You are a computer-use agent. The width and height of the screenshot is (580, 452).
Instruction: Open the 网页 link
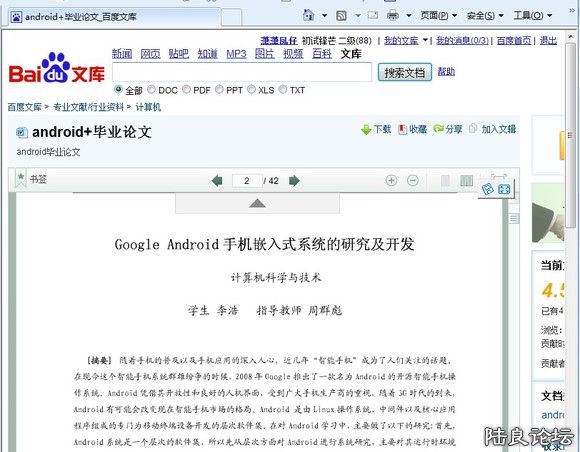(151, 54)
